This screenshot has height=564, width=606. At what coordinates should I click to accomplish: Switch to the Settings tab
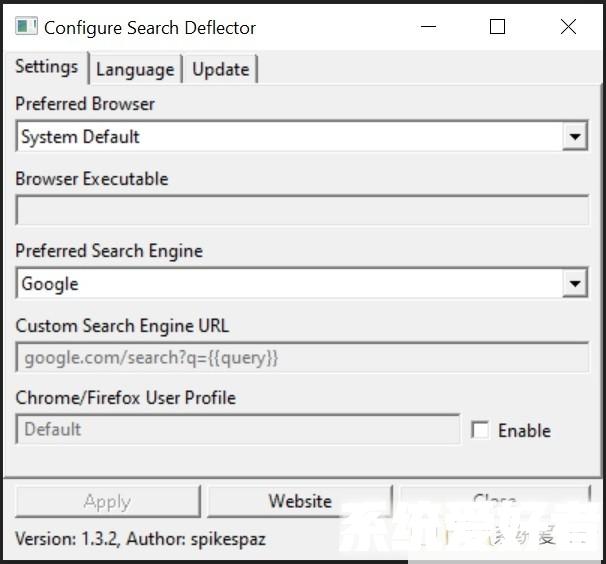click(46, 67)
